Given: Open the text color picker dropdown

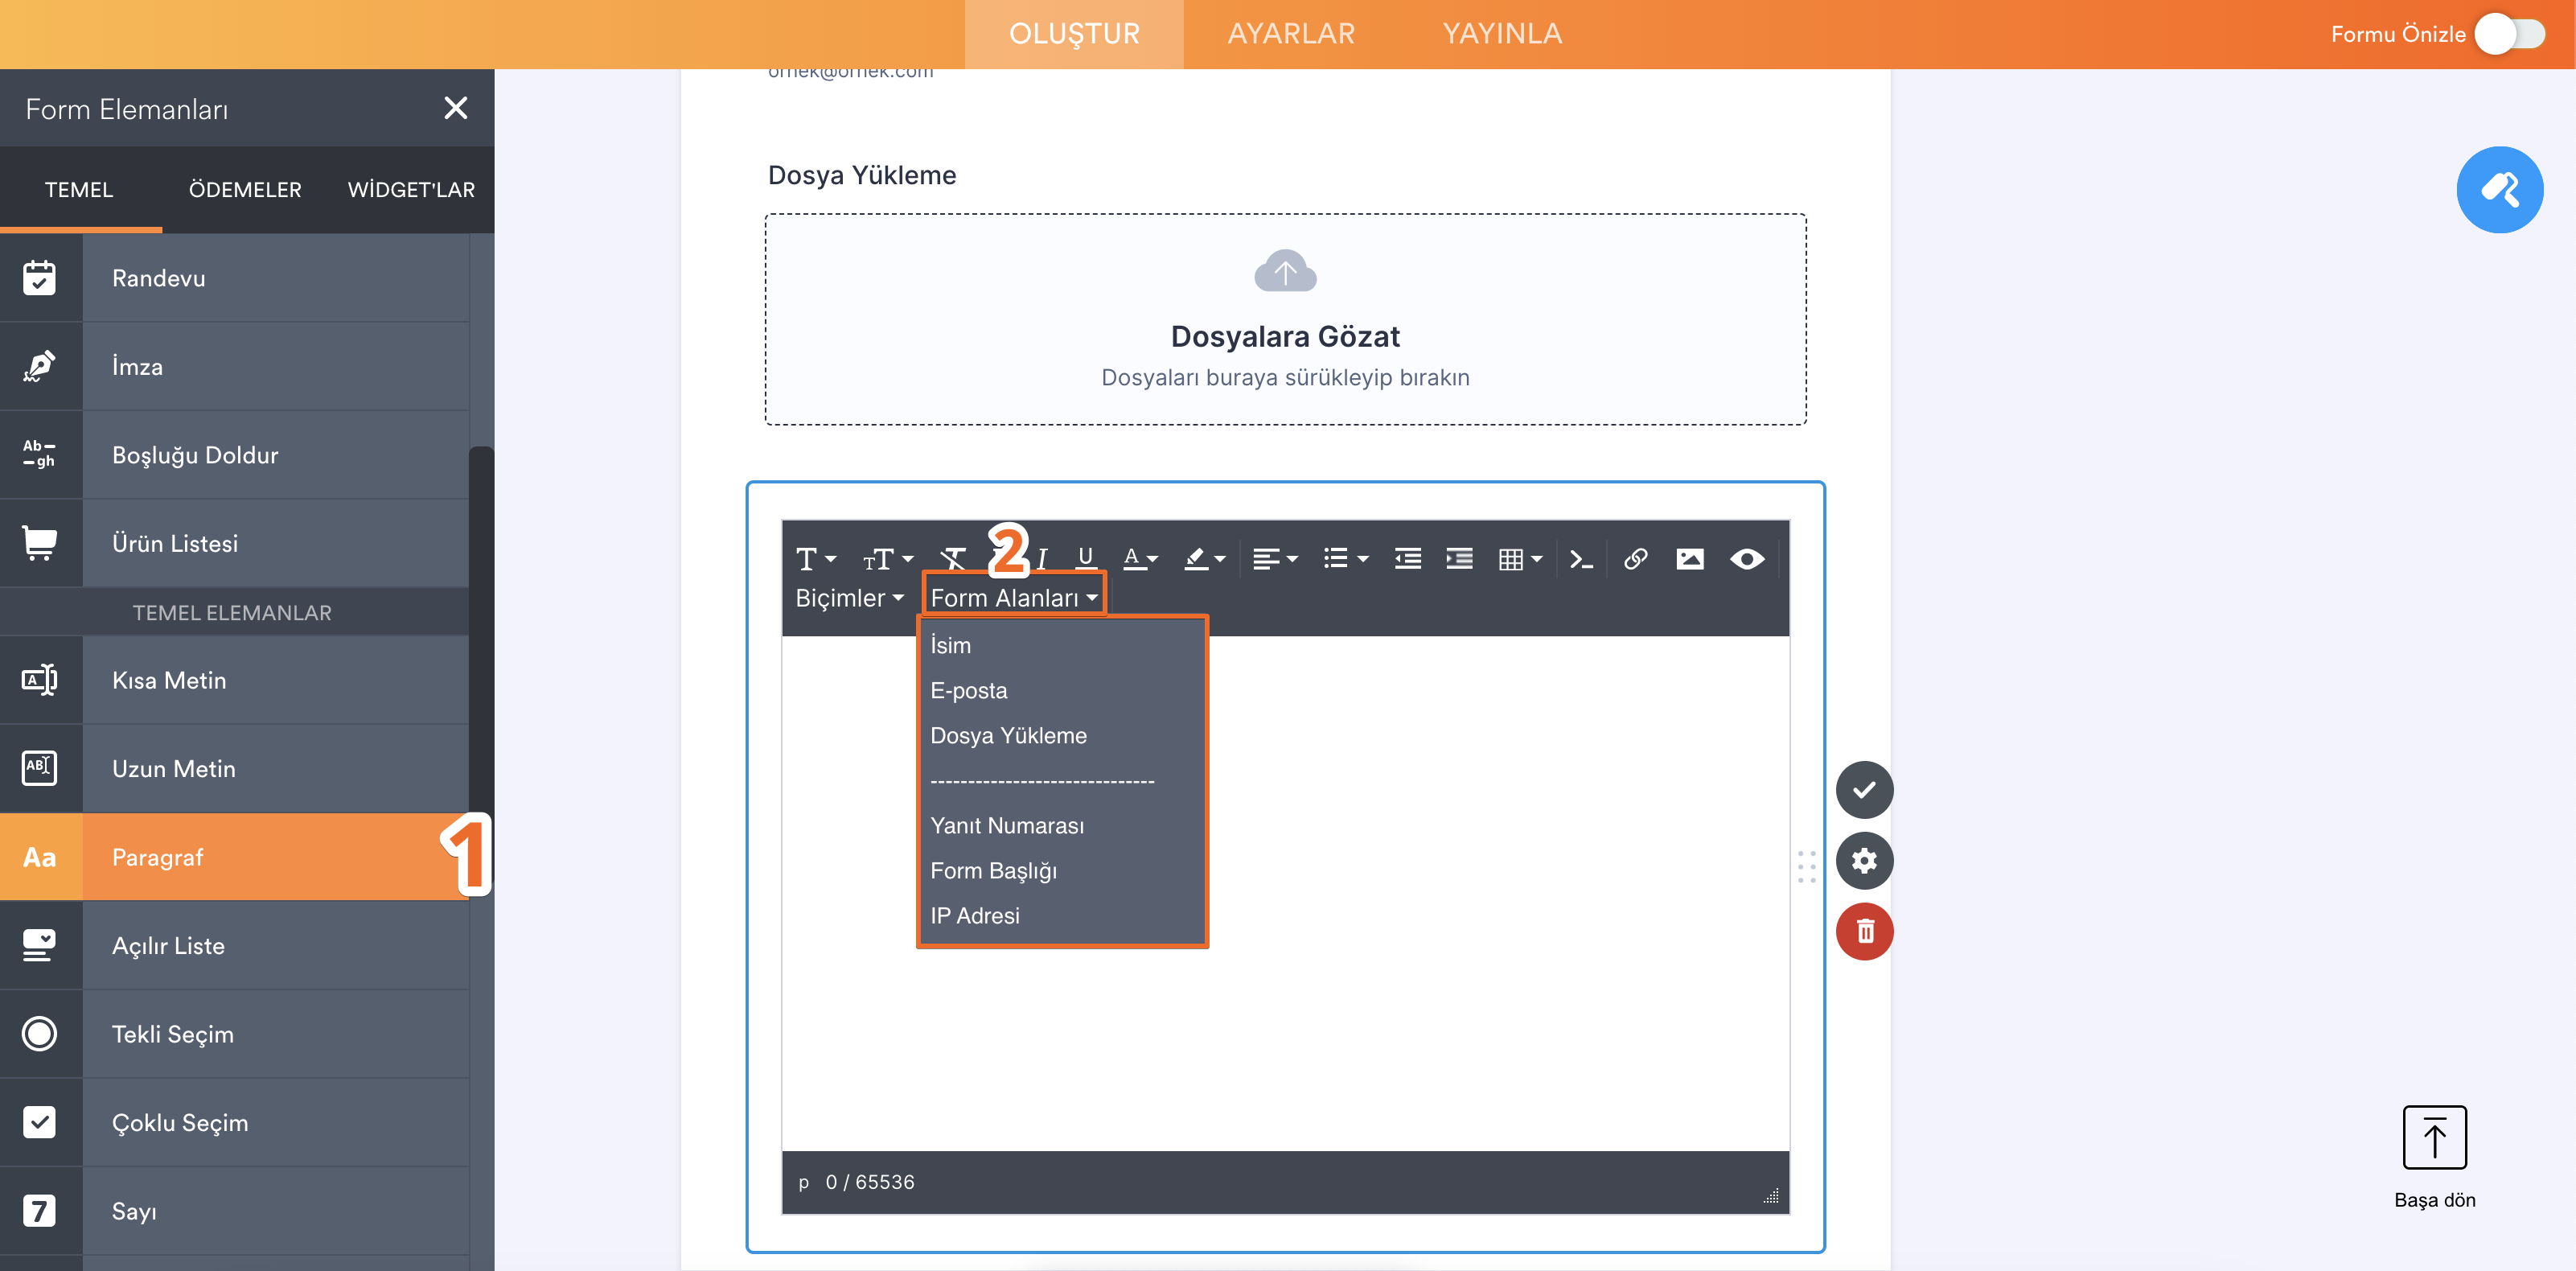Looking at the screenshot, I should coord(1140,559).
